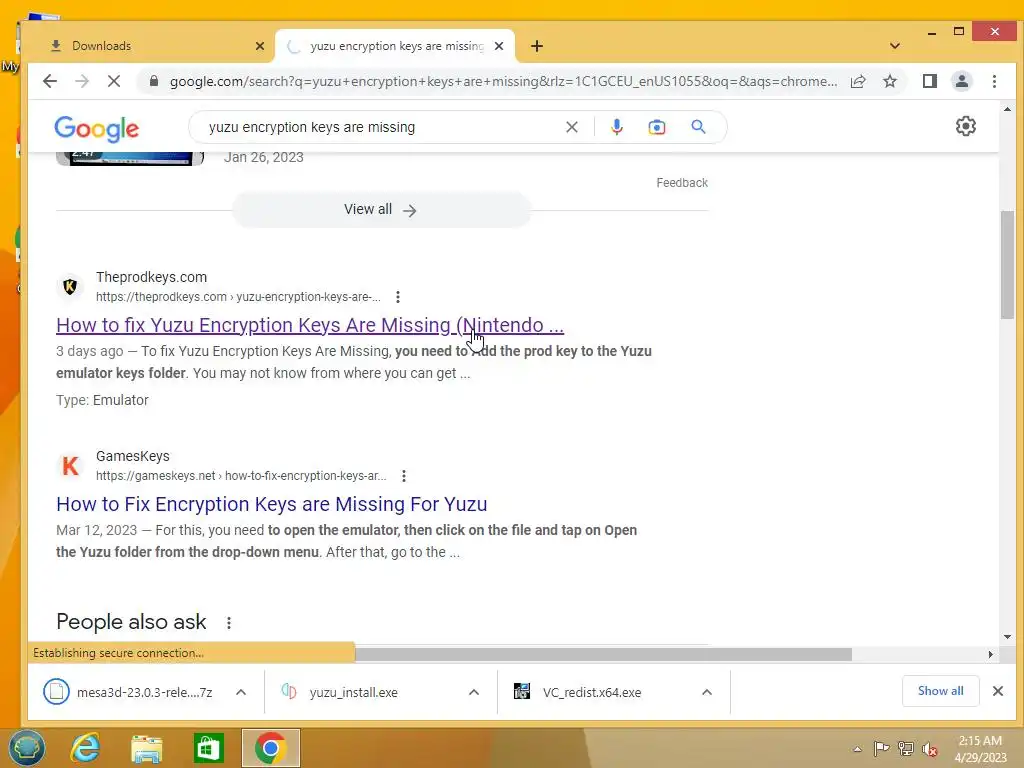Open Internet Explorer from taskbar
1024x768 pixels.
[x=86, y=748]
